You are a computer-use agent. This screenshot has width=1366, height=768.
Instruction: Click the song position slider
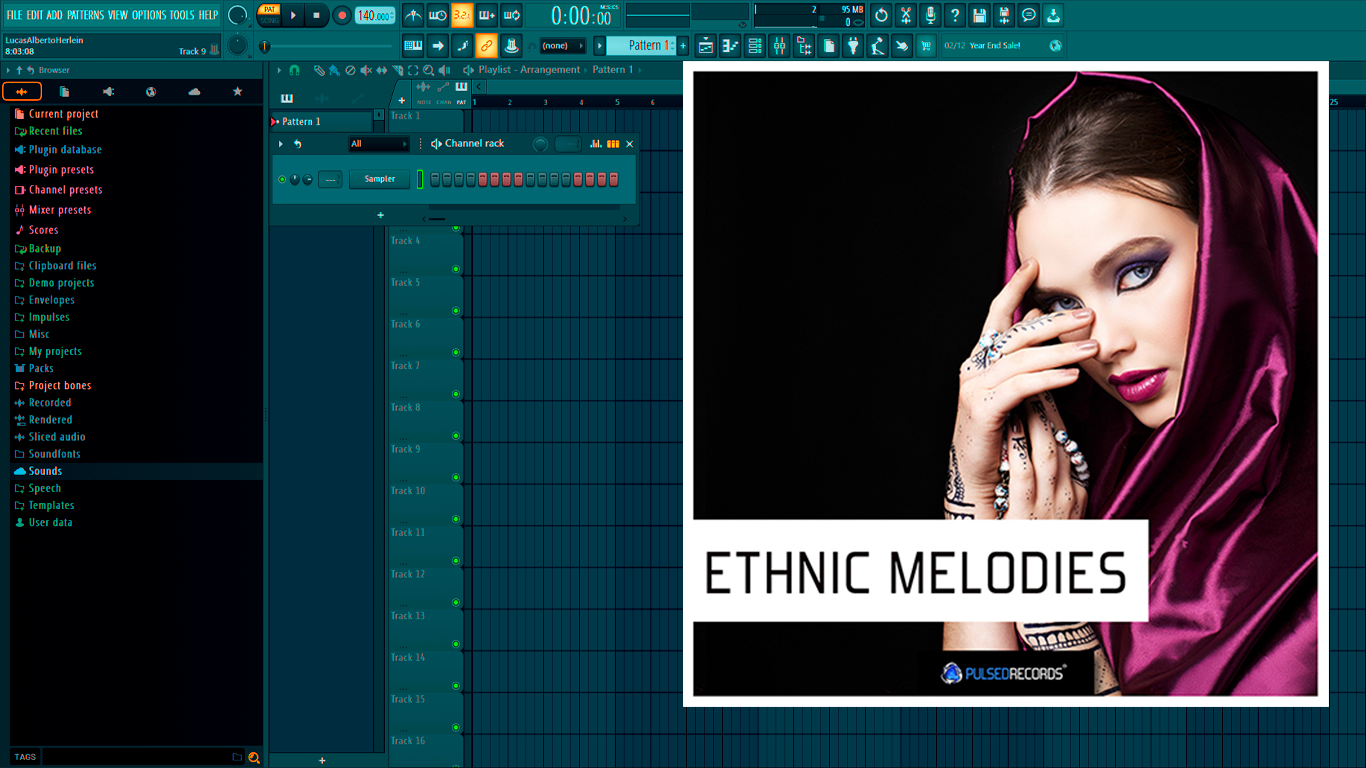(330, 46)
